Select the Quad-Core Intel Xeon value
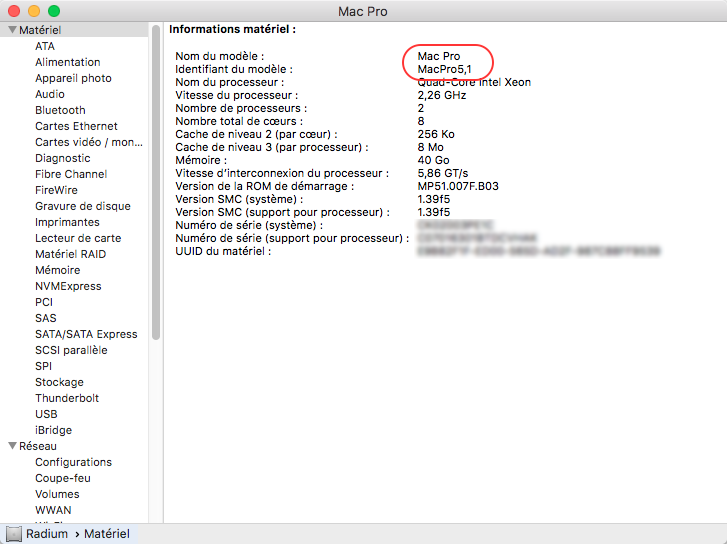This screenshot has height=544, width=727. (x=474, y=83)
